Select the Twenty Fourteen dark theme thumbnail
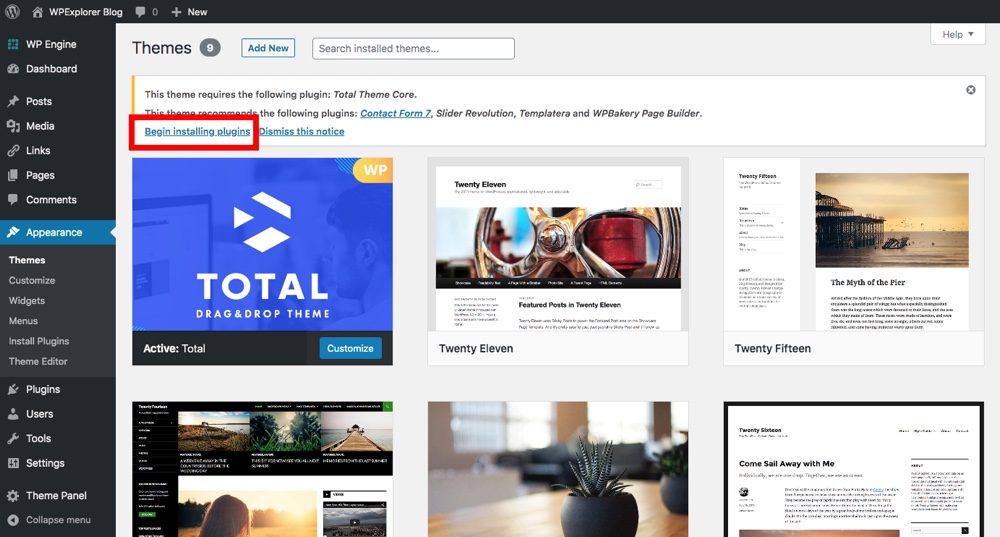This screenshot has width=1000, height=537. coord(262,469)
